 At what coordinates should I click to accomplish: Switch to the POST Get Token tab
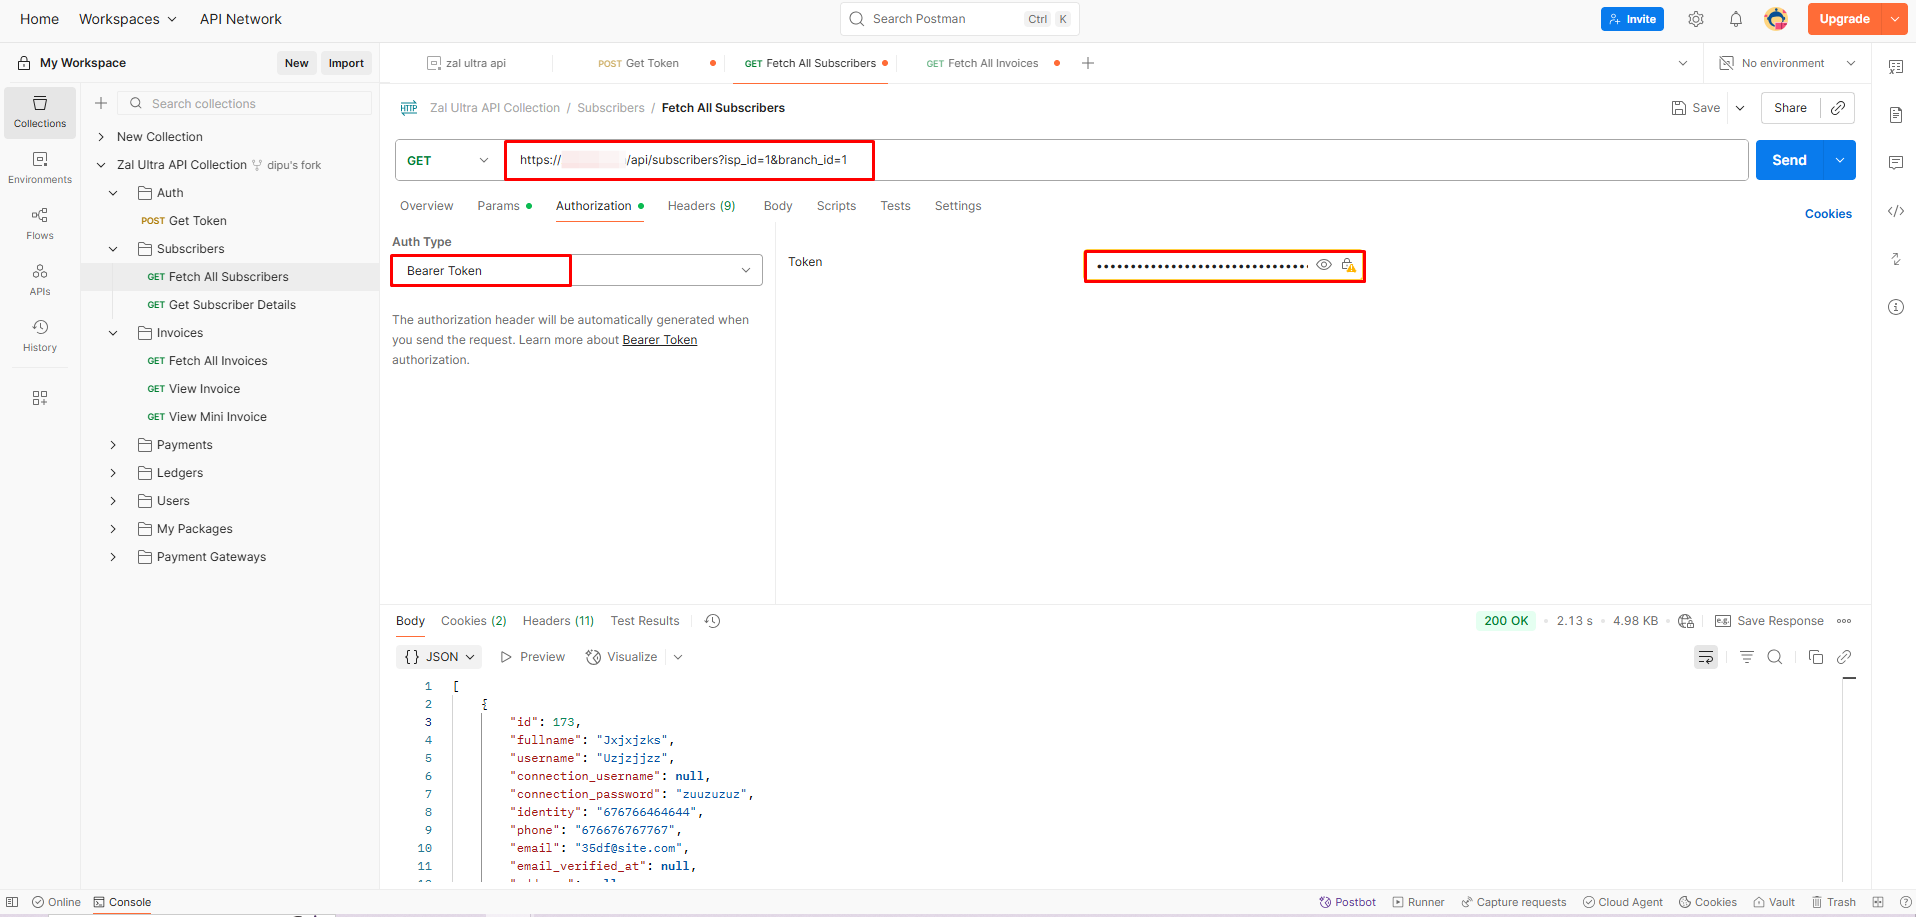click(x=638, y=63)
